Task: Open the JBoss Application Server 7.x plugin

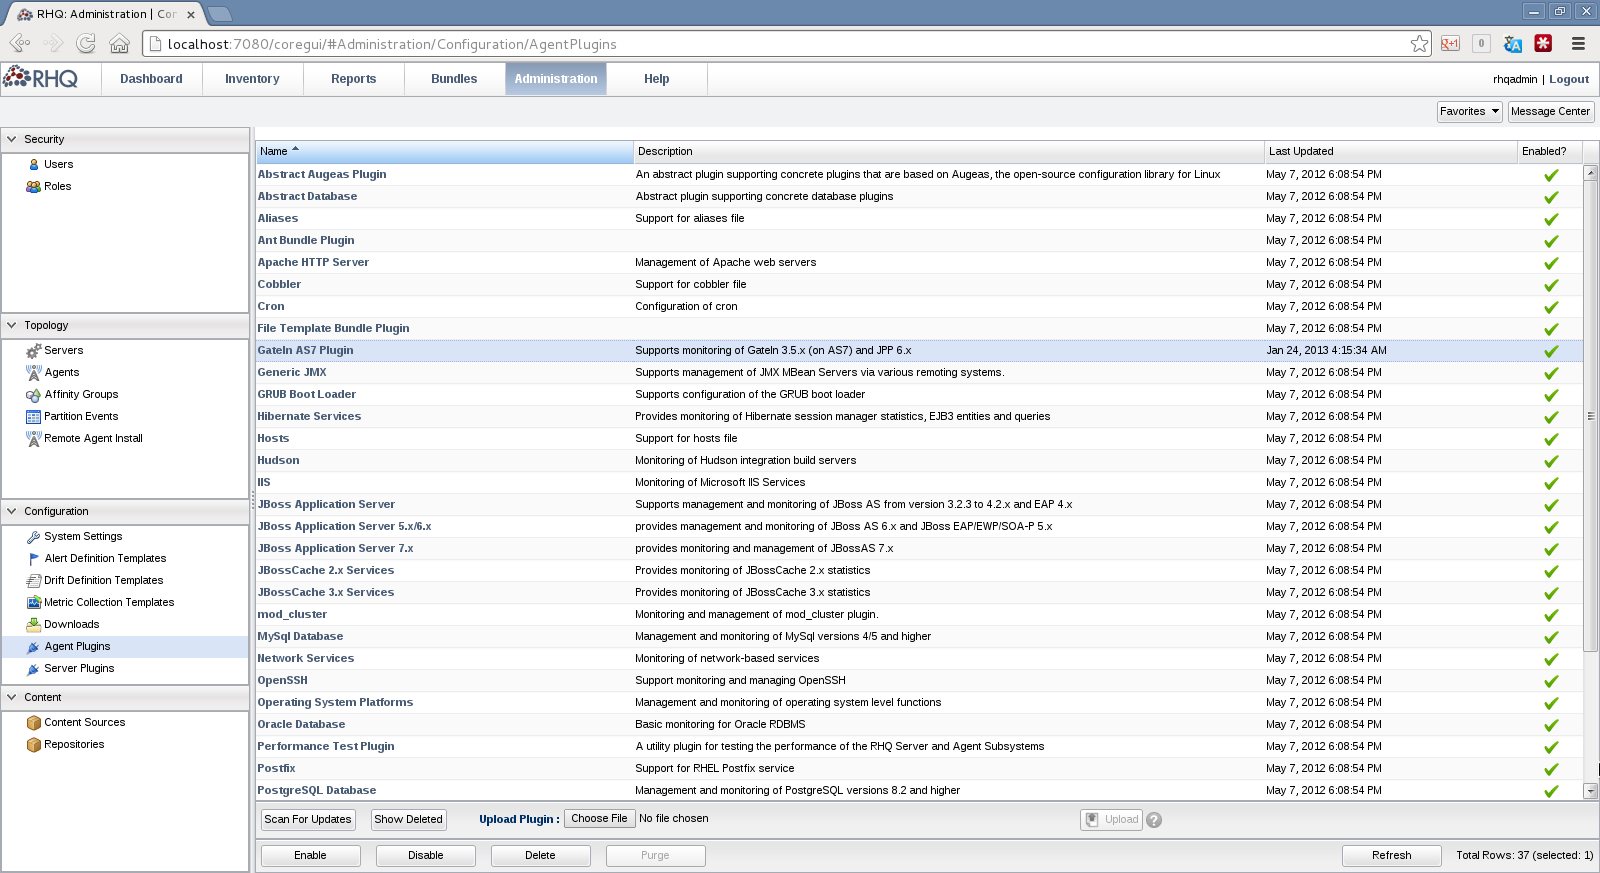Action: point(335,548)
